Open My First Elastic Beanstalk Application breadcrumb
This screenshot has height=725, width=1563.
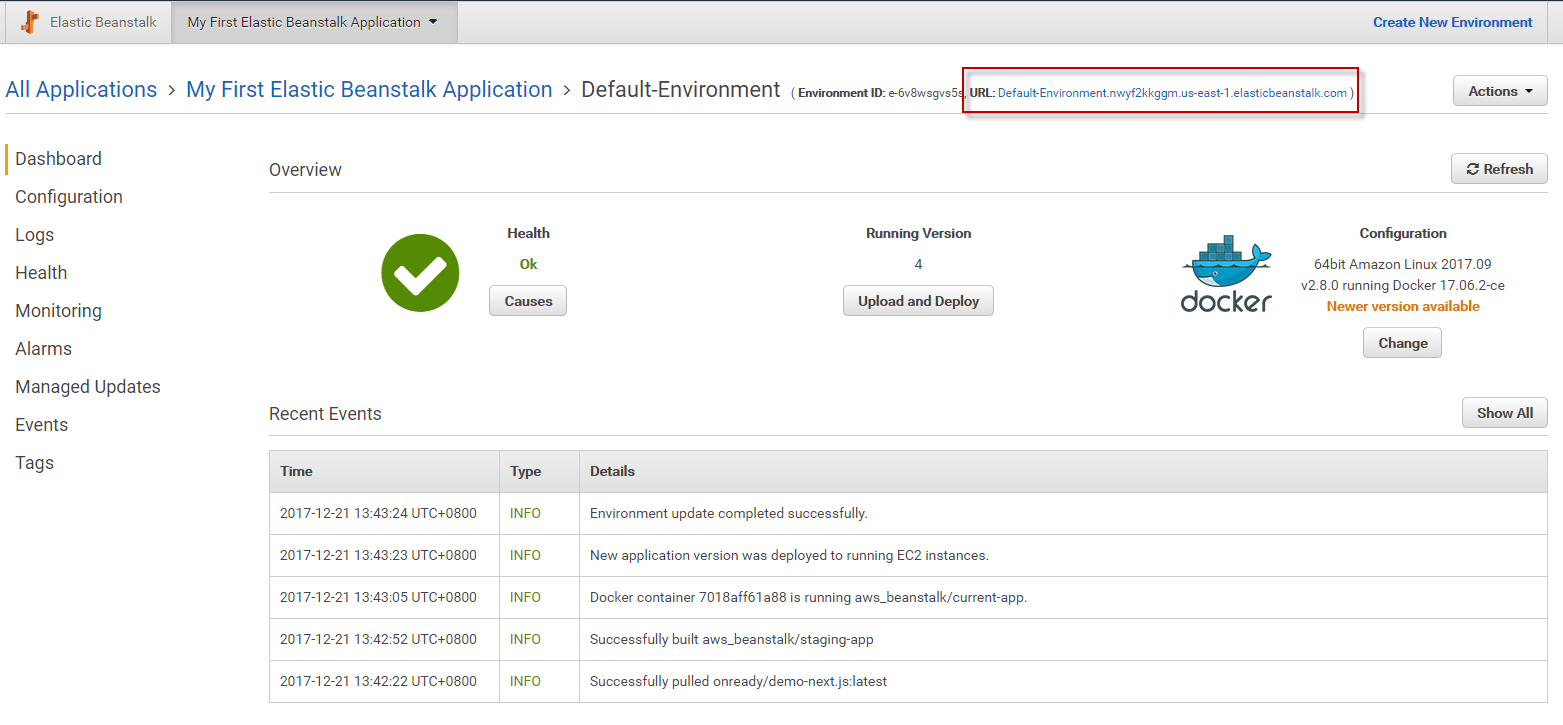[x=369, y=90]
